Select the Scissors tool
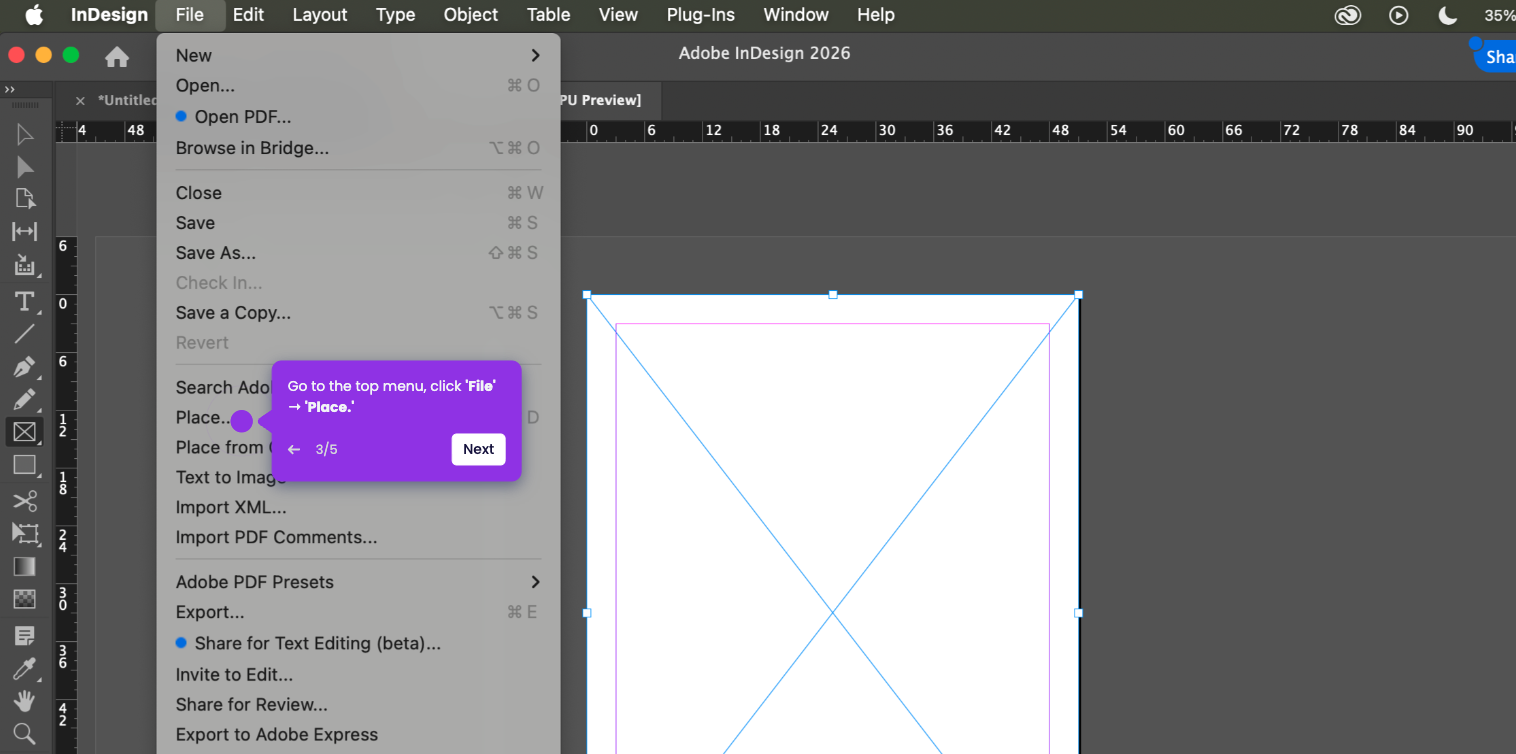This screenshot has width=1516, height=754. pos(25,501)
